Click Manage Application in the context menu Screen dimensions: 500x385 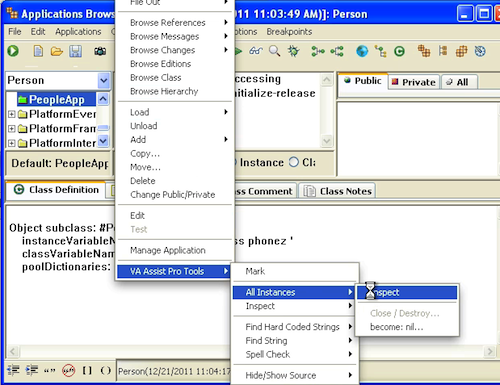[168, 250]
